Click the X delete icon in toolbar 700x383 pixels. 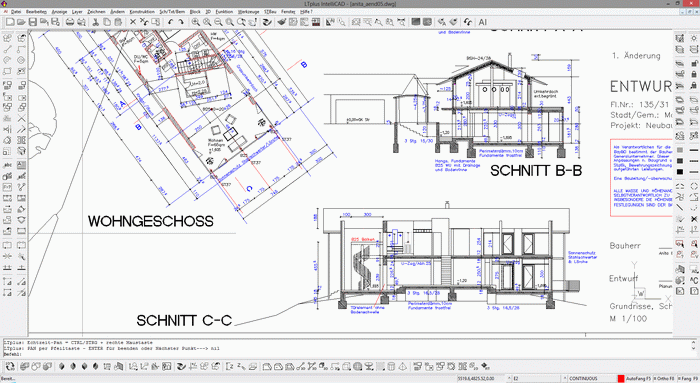coord(133,22)
